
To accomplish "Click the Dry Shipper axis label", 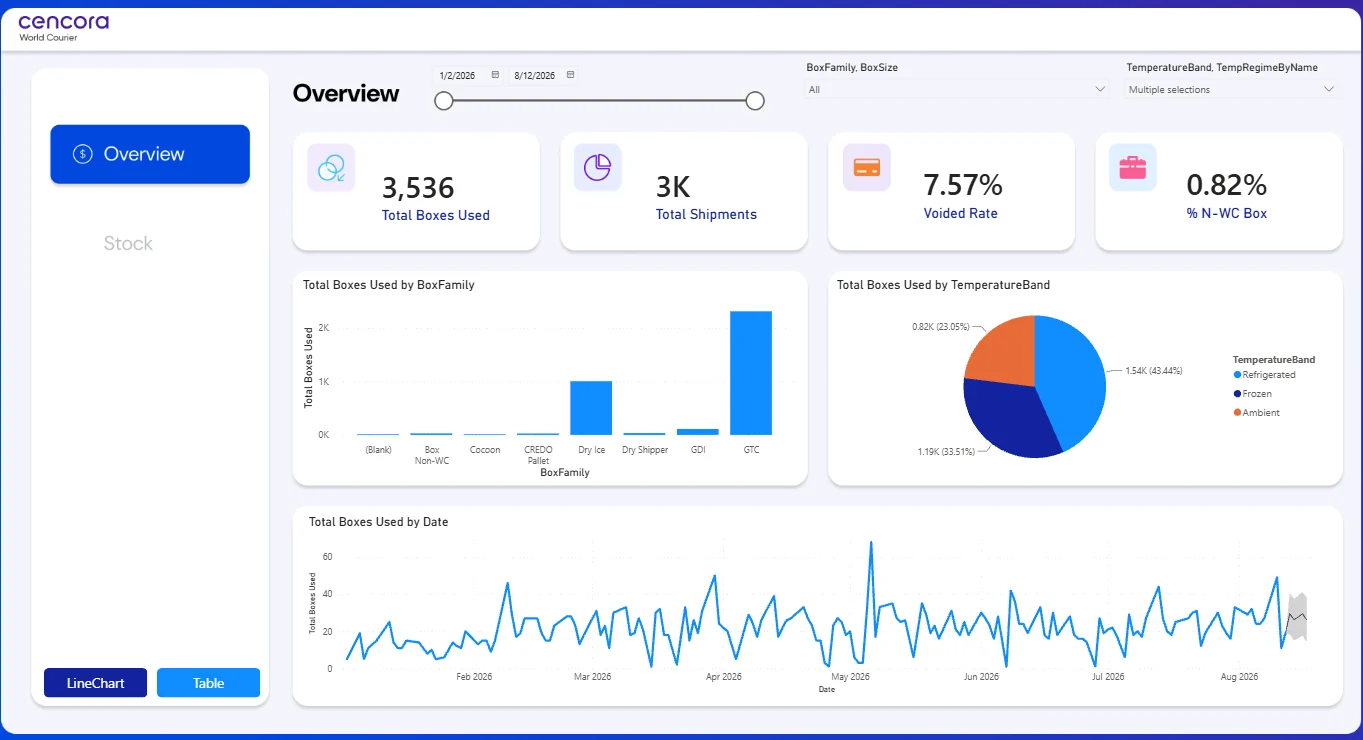I will coord(645,450).
